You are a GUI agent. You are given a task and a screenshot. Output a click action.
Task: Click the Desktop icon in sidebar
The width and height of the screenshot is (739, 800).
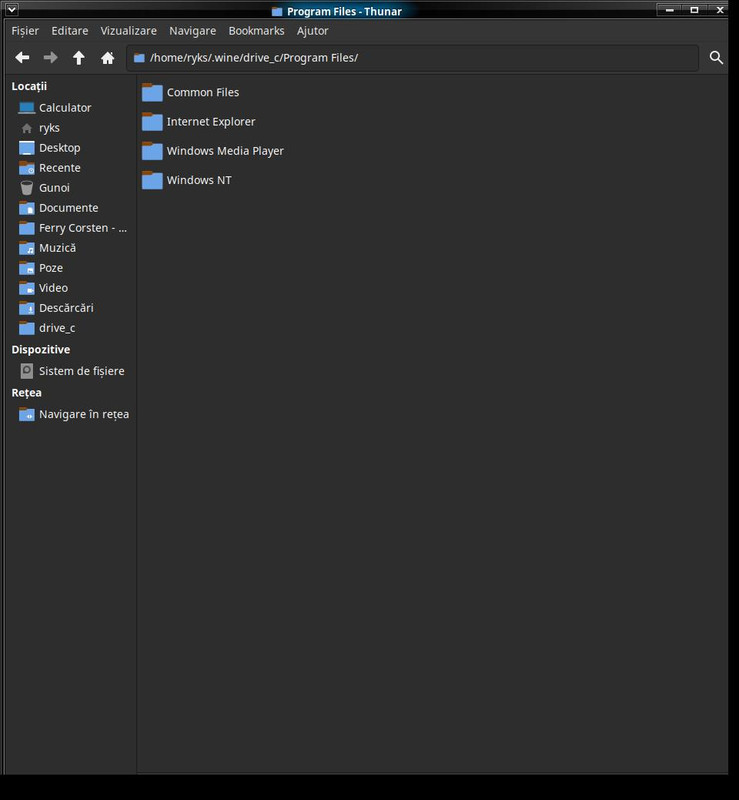[27, 148]
